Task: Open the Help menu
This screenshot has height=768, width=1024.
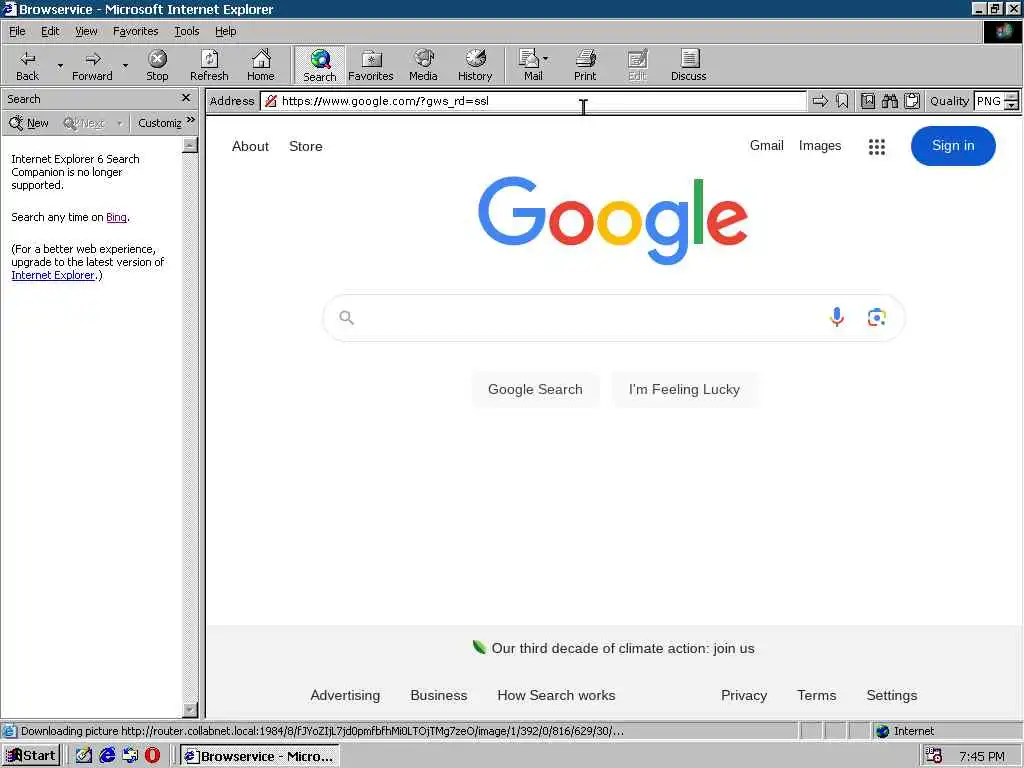Action: (225, 31)
